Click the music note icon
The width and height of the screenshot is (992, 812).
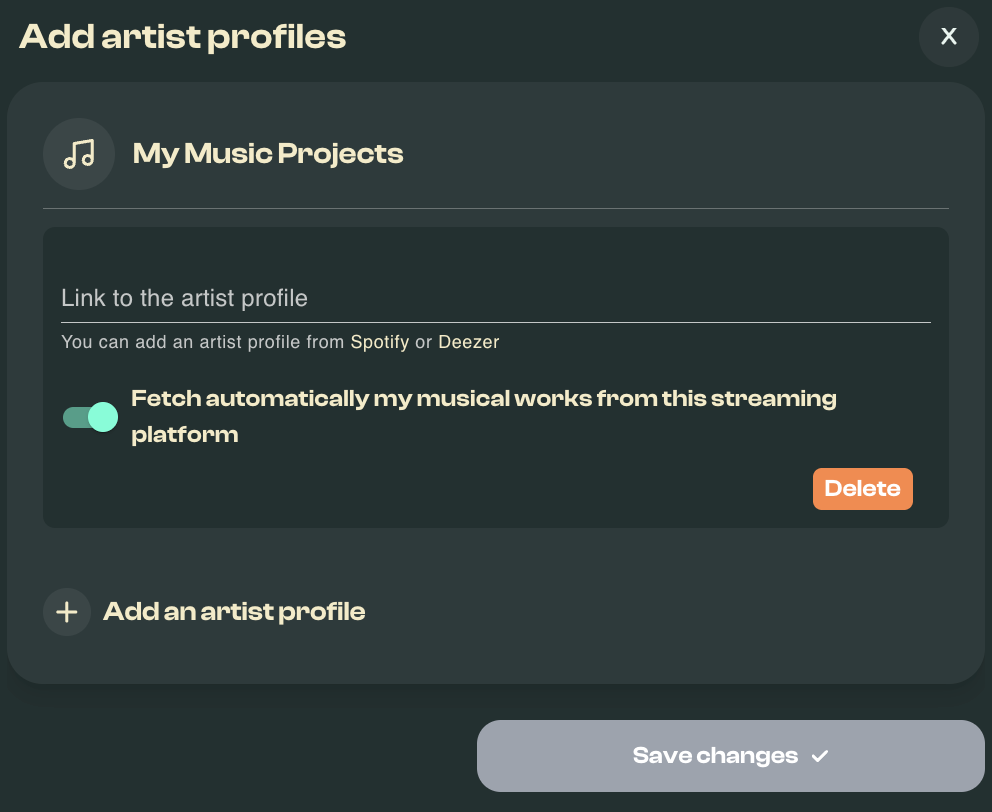pos(79,154)
